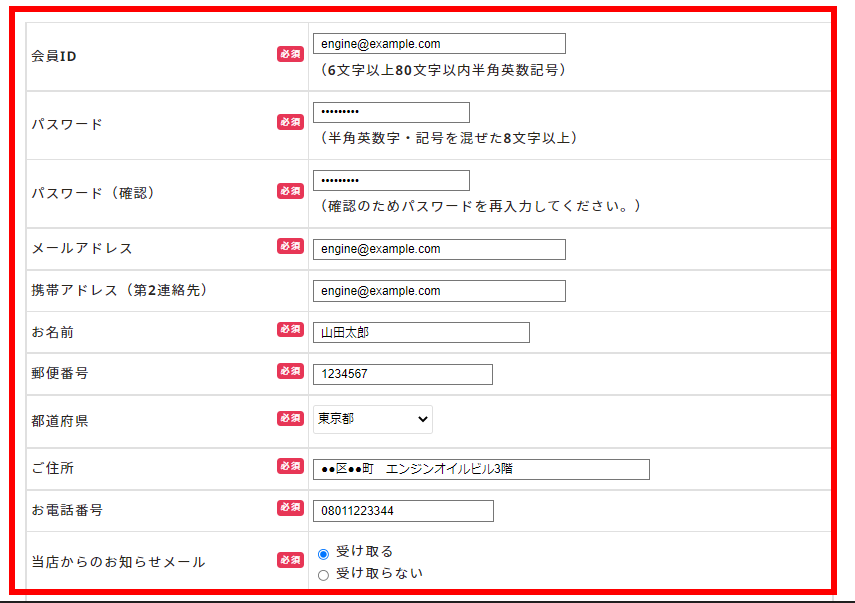The width and height of the screenshot is (855, 603).
Task: Select the 郵便番号 field showing 1234567
Action: click(x=402, y=374)
